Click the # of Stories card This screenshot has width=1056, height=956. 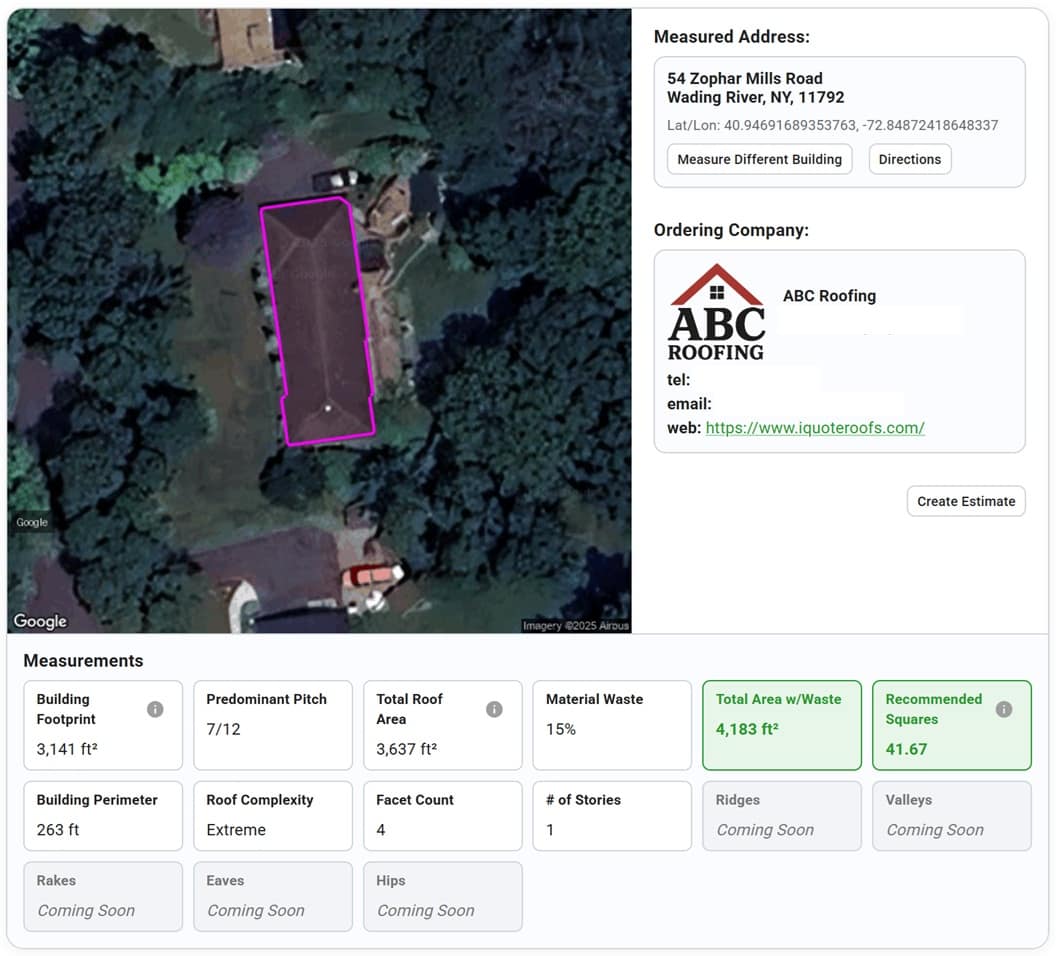tap(611, 815)
